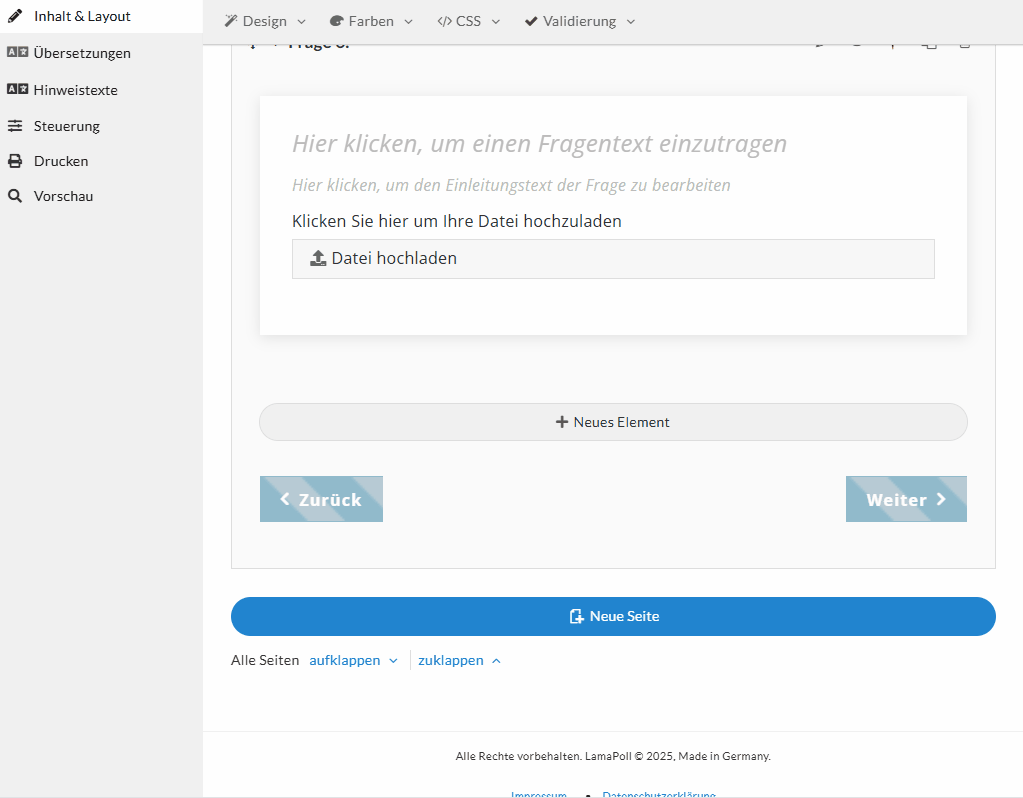Open the Farben dropdown menu

point(371,21)
